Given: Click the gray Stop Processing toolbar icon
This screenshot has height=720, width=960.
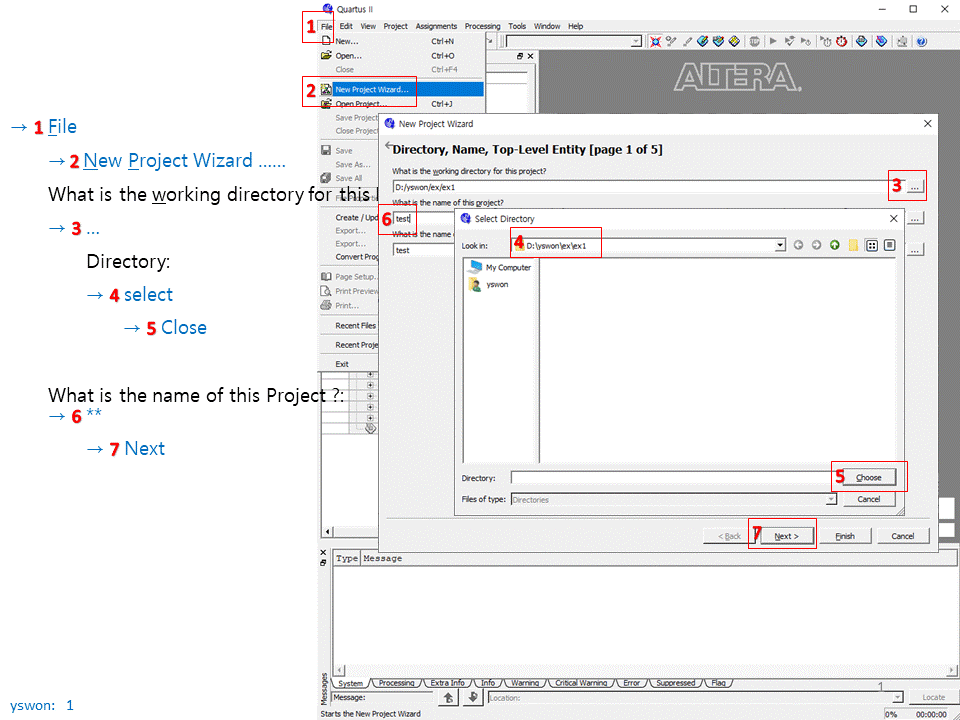Looking at the screenshot, I should tap(754, 42).
